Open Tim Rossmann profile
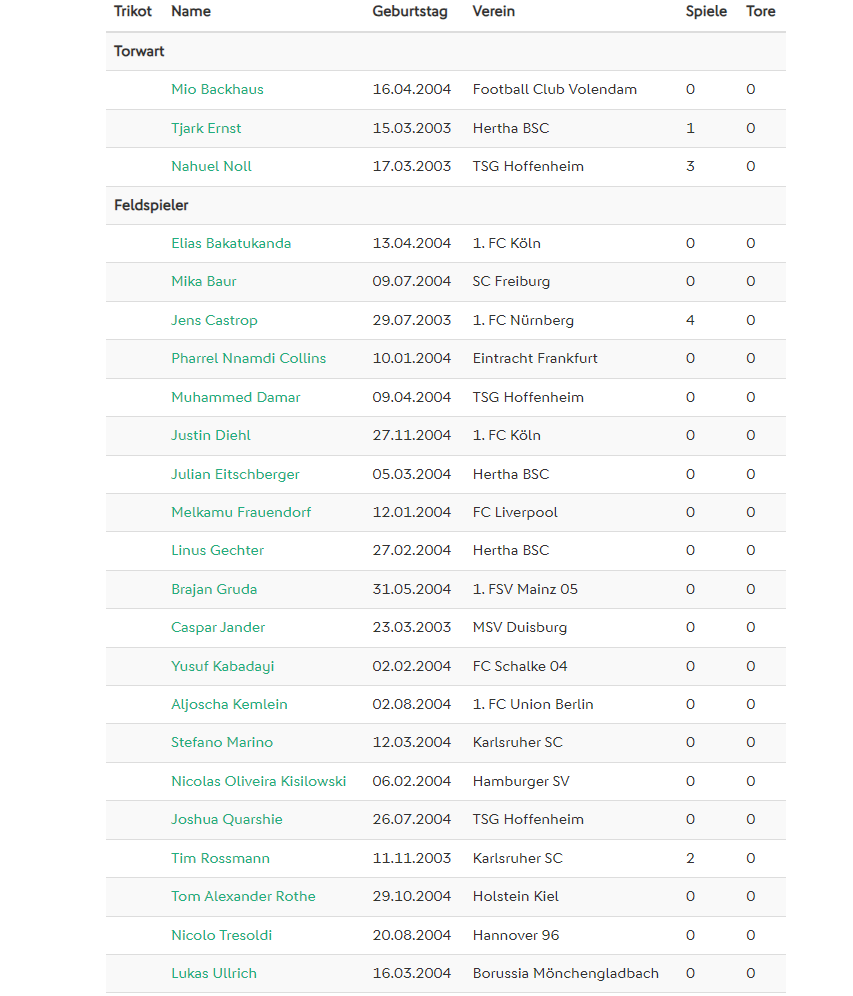This screenshot has width=853, height=996. [x=220, y=858]
